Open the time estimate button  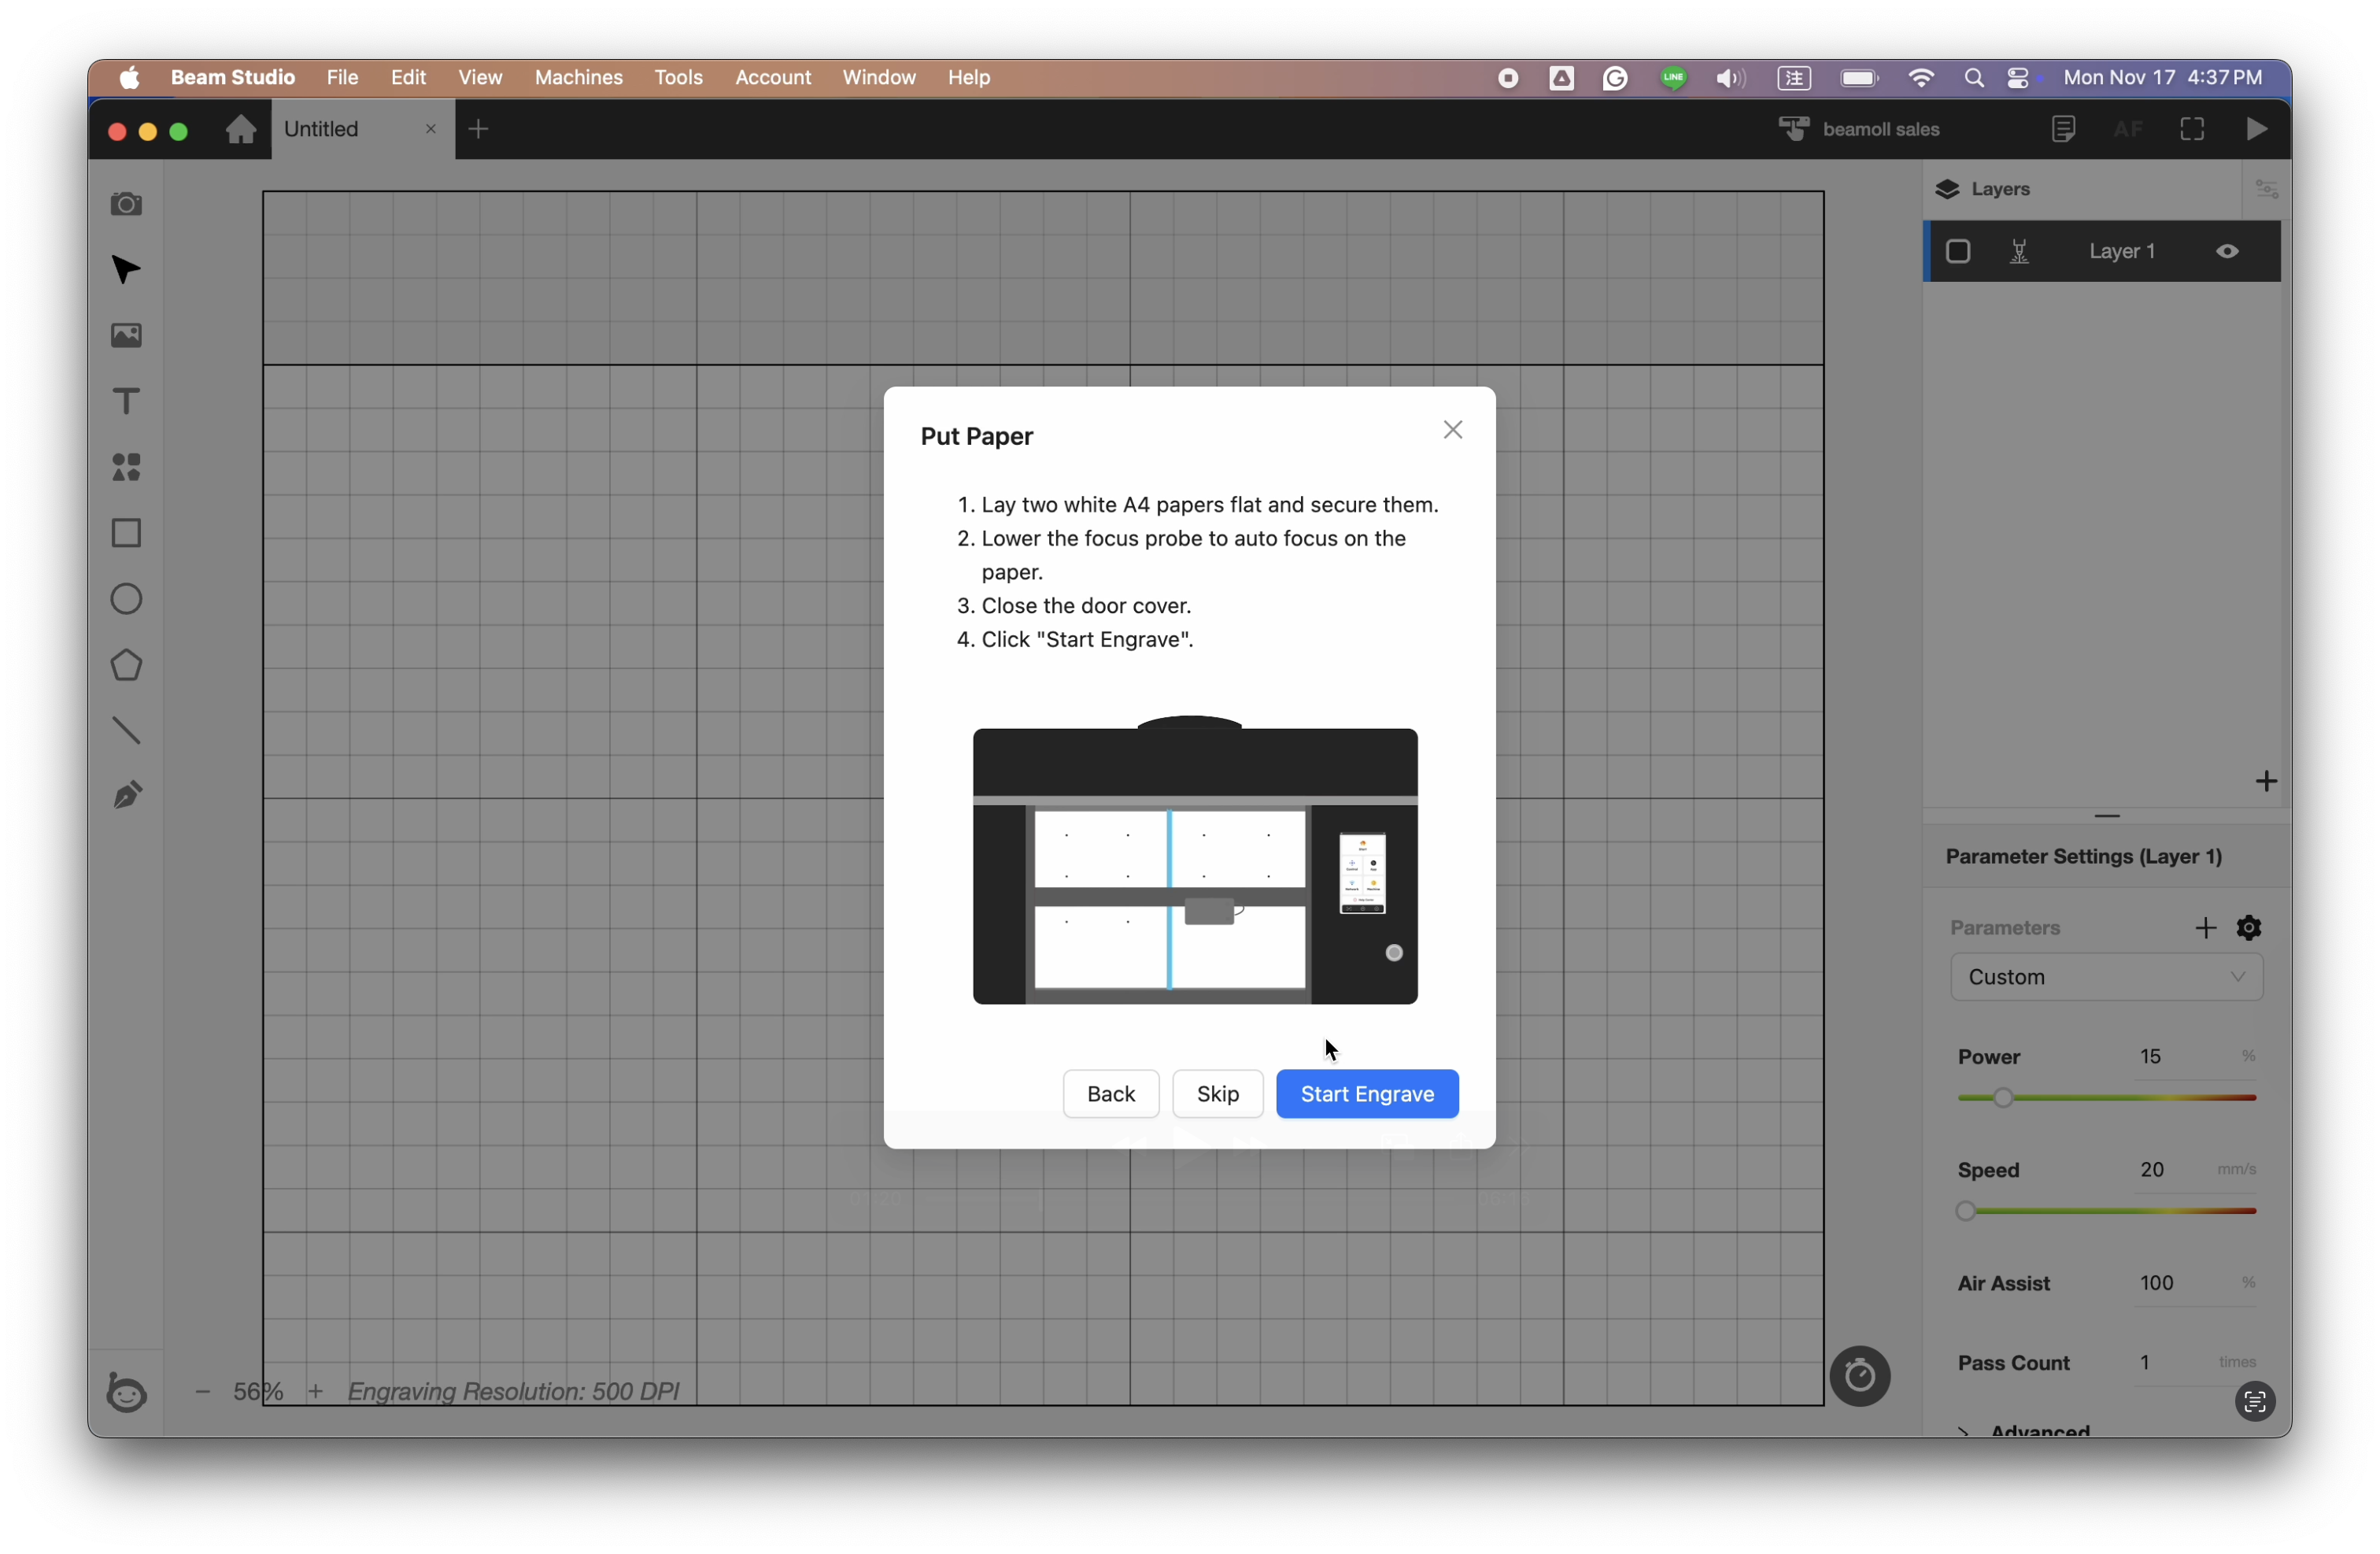[x=1859, y=1377]
